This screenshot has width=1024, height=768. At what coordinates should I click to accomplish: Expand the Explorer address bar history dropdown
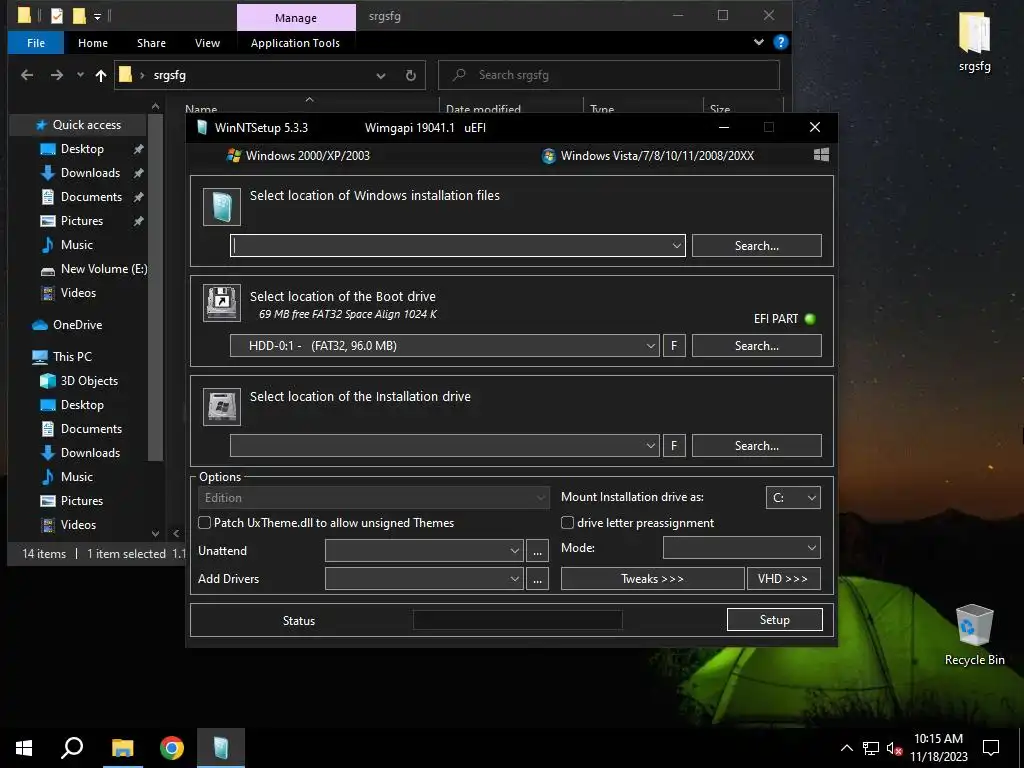(381, 75)
